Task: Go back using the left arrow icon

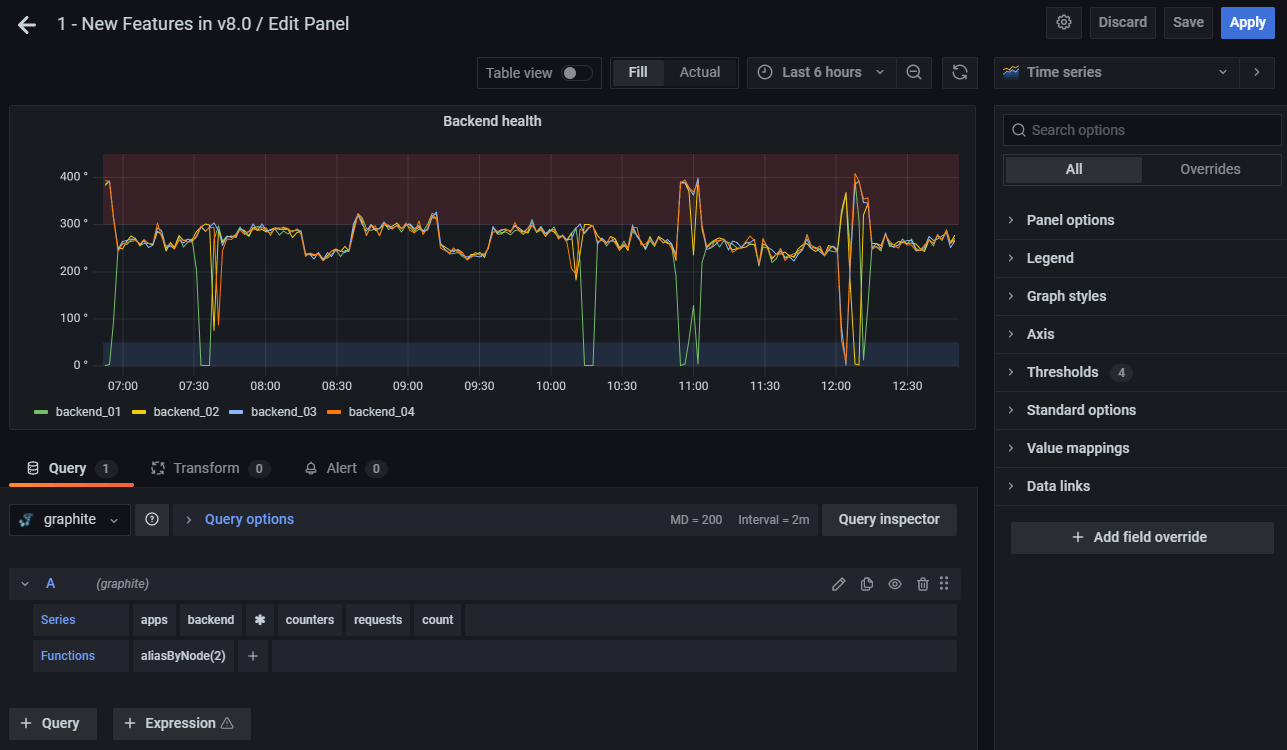Action: [26, 24]
